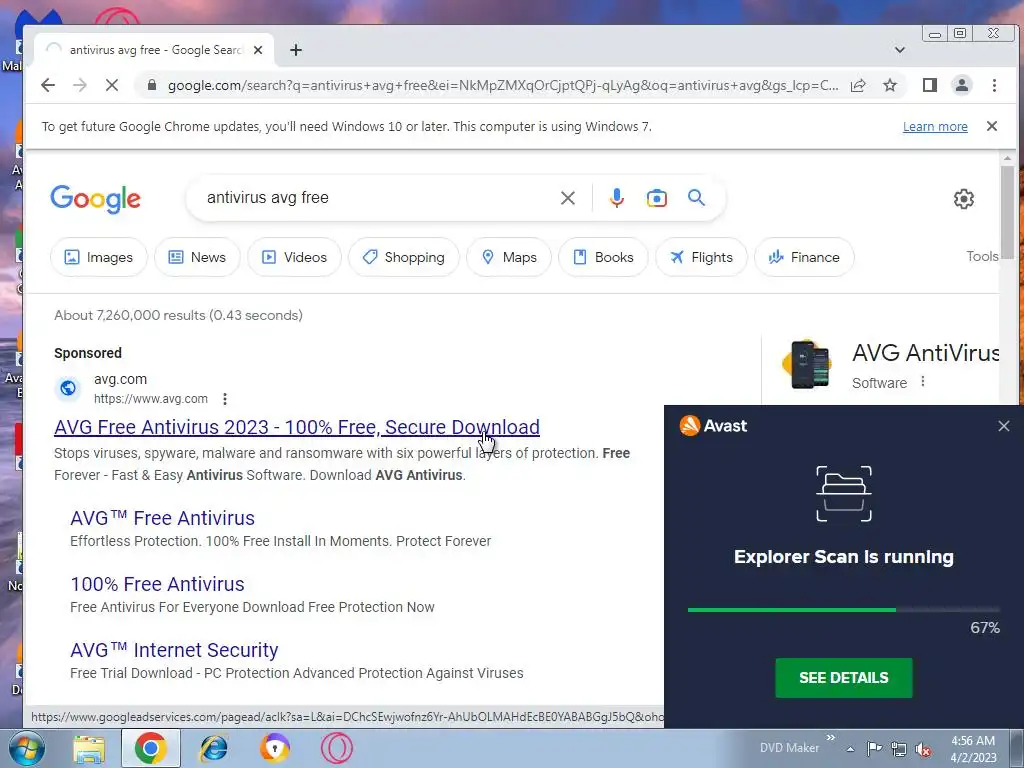
Task: Click the Avast logo in popup
Action: pos(713,426)
